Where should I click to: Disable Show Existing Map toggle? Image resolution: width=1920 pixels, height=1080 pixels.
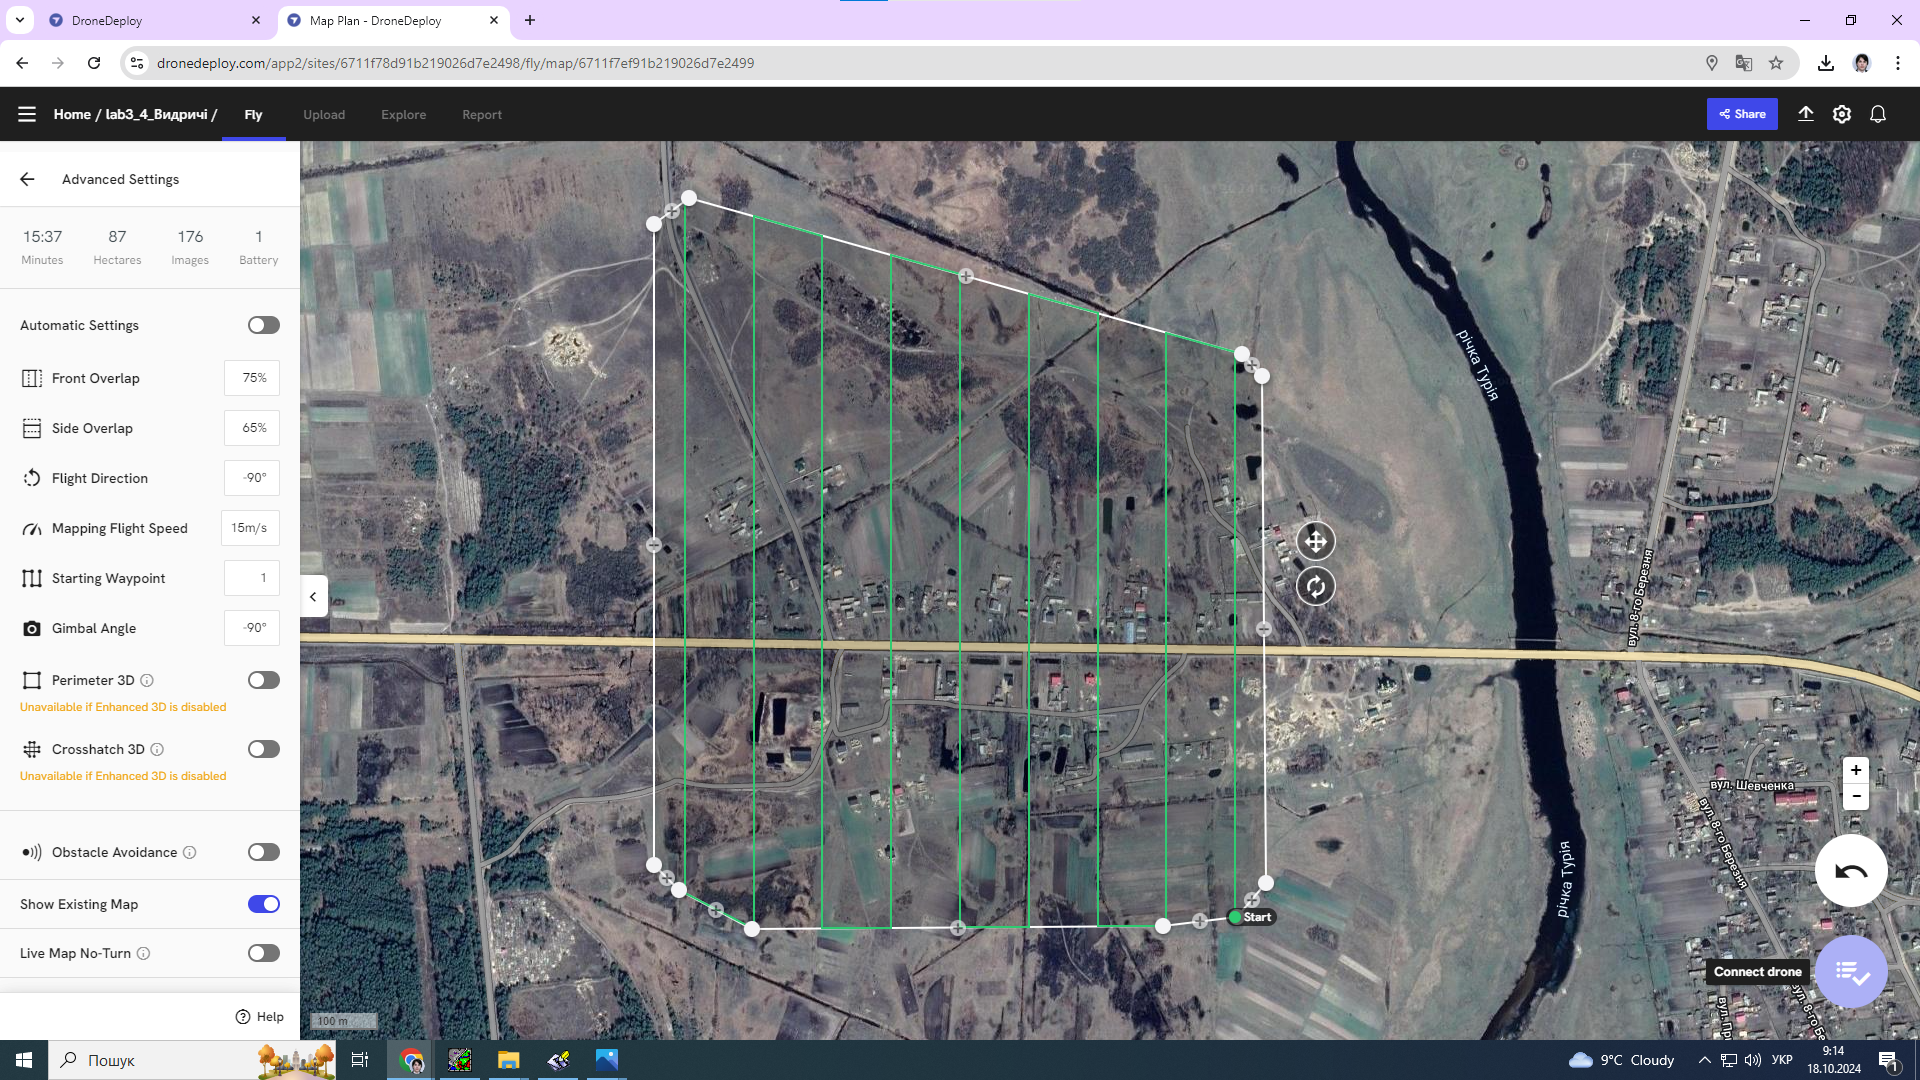[264, 904]
